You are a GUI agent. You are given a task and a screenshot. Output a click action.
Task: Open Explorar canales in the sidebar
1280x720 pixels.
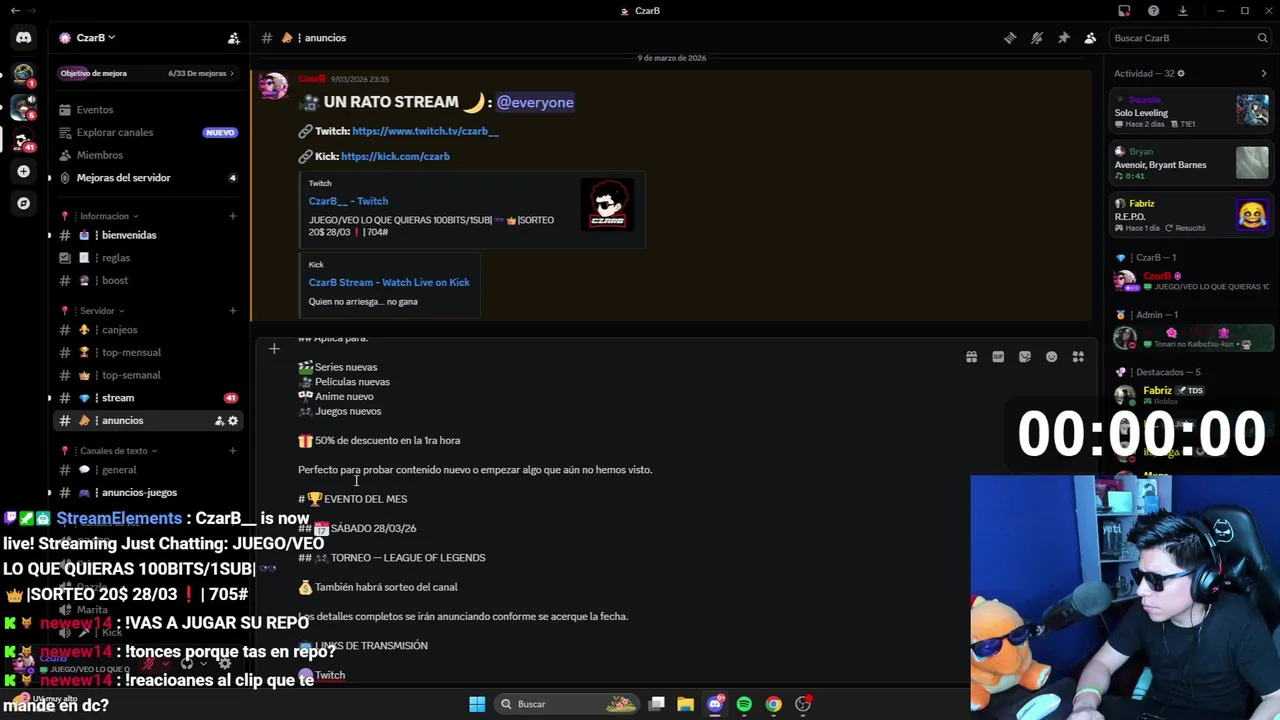point(146,132)
